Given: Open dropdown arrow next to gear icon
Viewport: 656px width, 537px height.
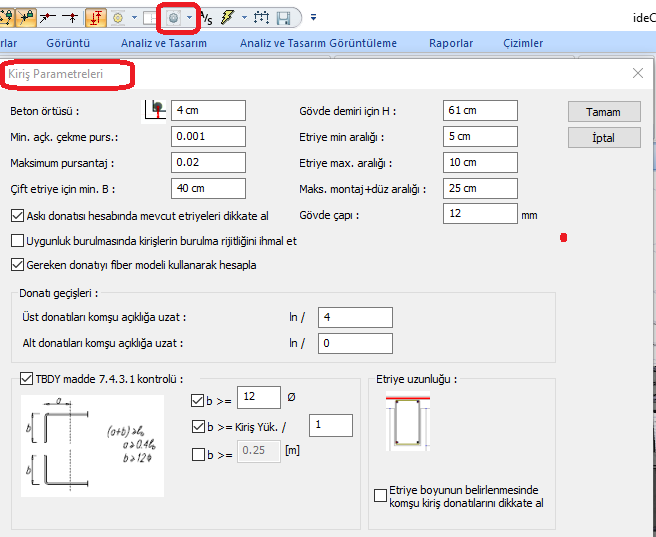Looking at the screenshot, I should [x=190, y=17].
